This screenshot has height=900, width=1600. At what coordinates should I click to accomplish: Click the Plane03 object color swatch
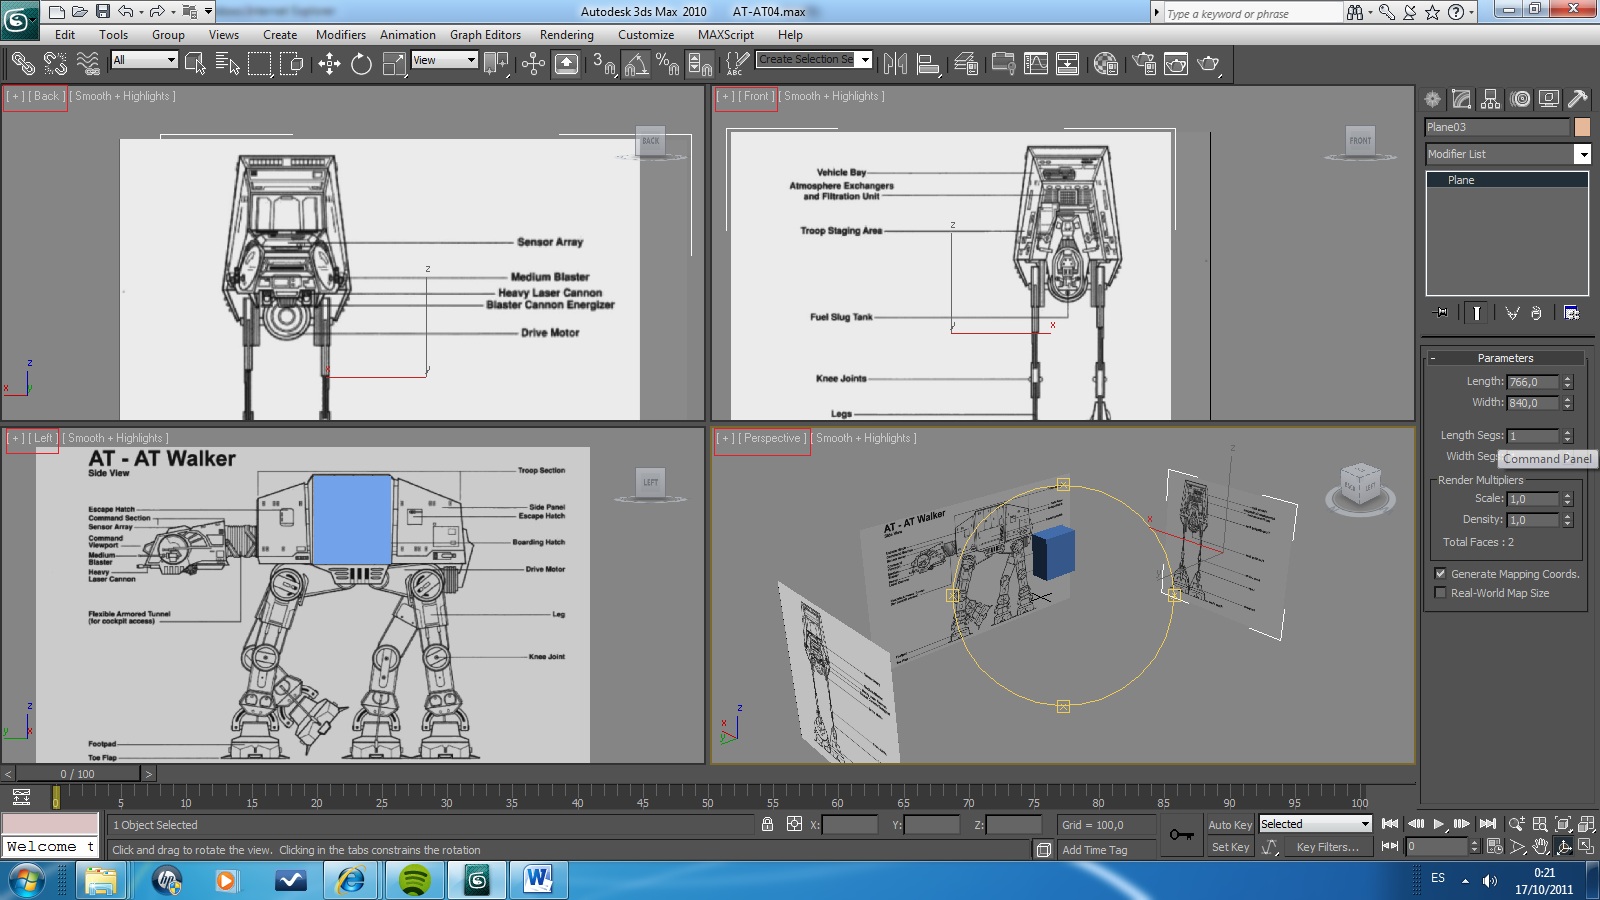(1582, 127)
